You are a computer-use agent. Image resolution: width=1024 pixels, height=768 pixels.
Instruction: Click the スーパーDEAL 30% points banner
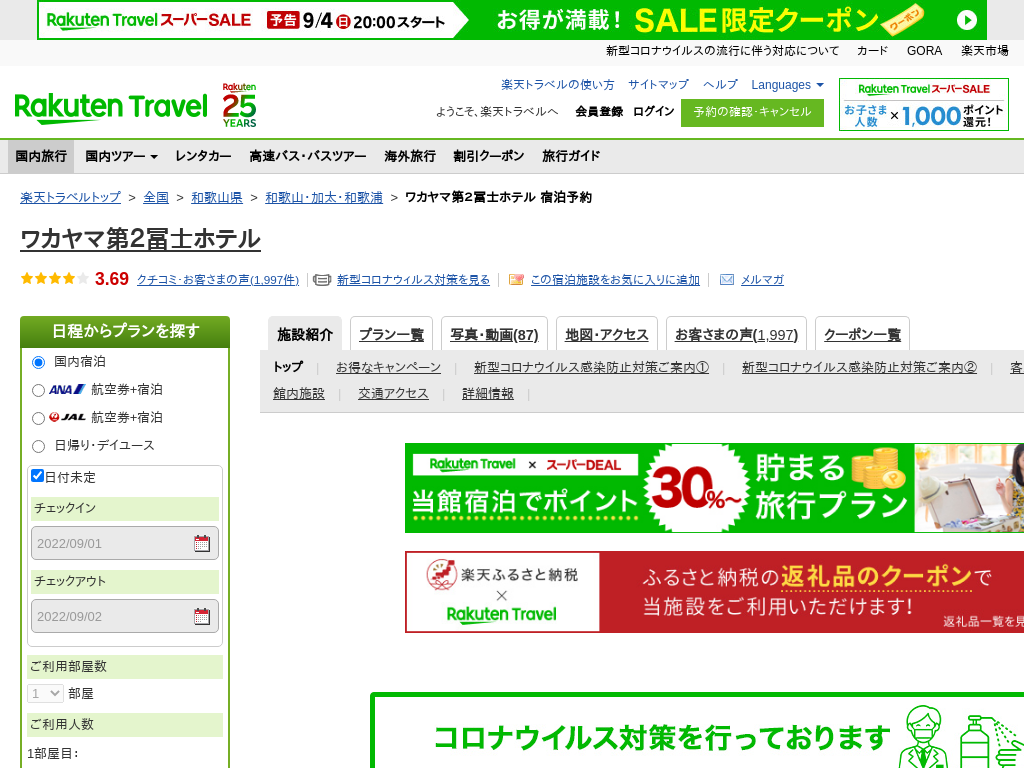pos(714,488)
